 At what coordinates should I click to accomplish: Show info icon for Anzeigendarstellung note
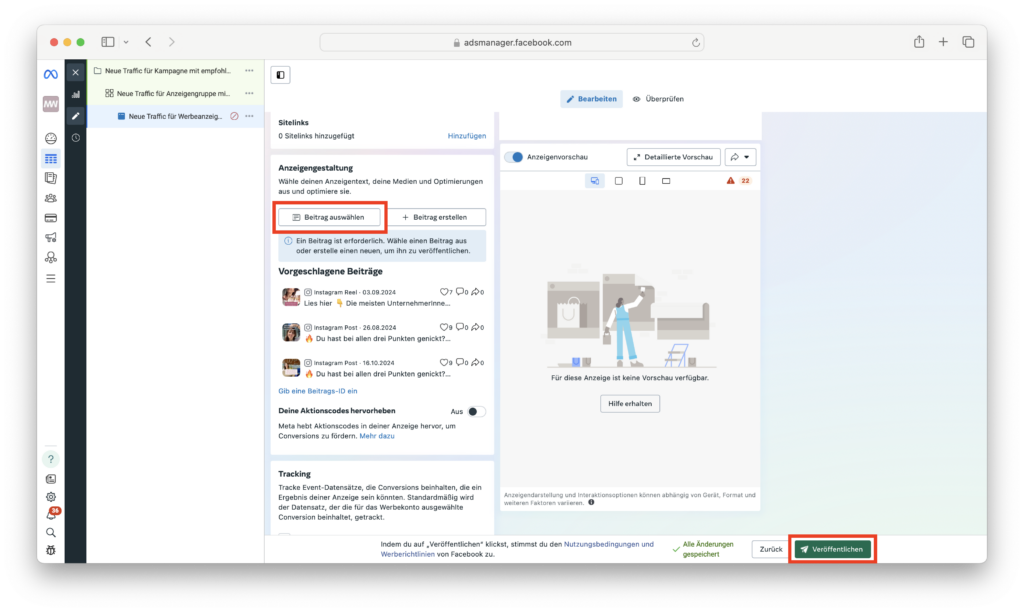click(x=591, y=503)
